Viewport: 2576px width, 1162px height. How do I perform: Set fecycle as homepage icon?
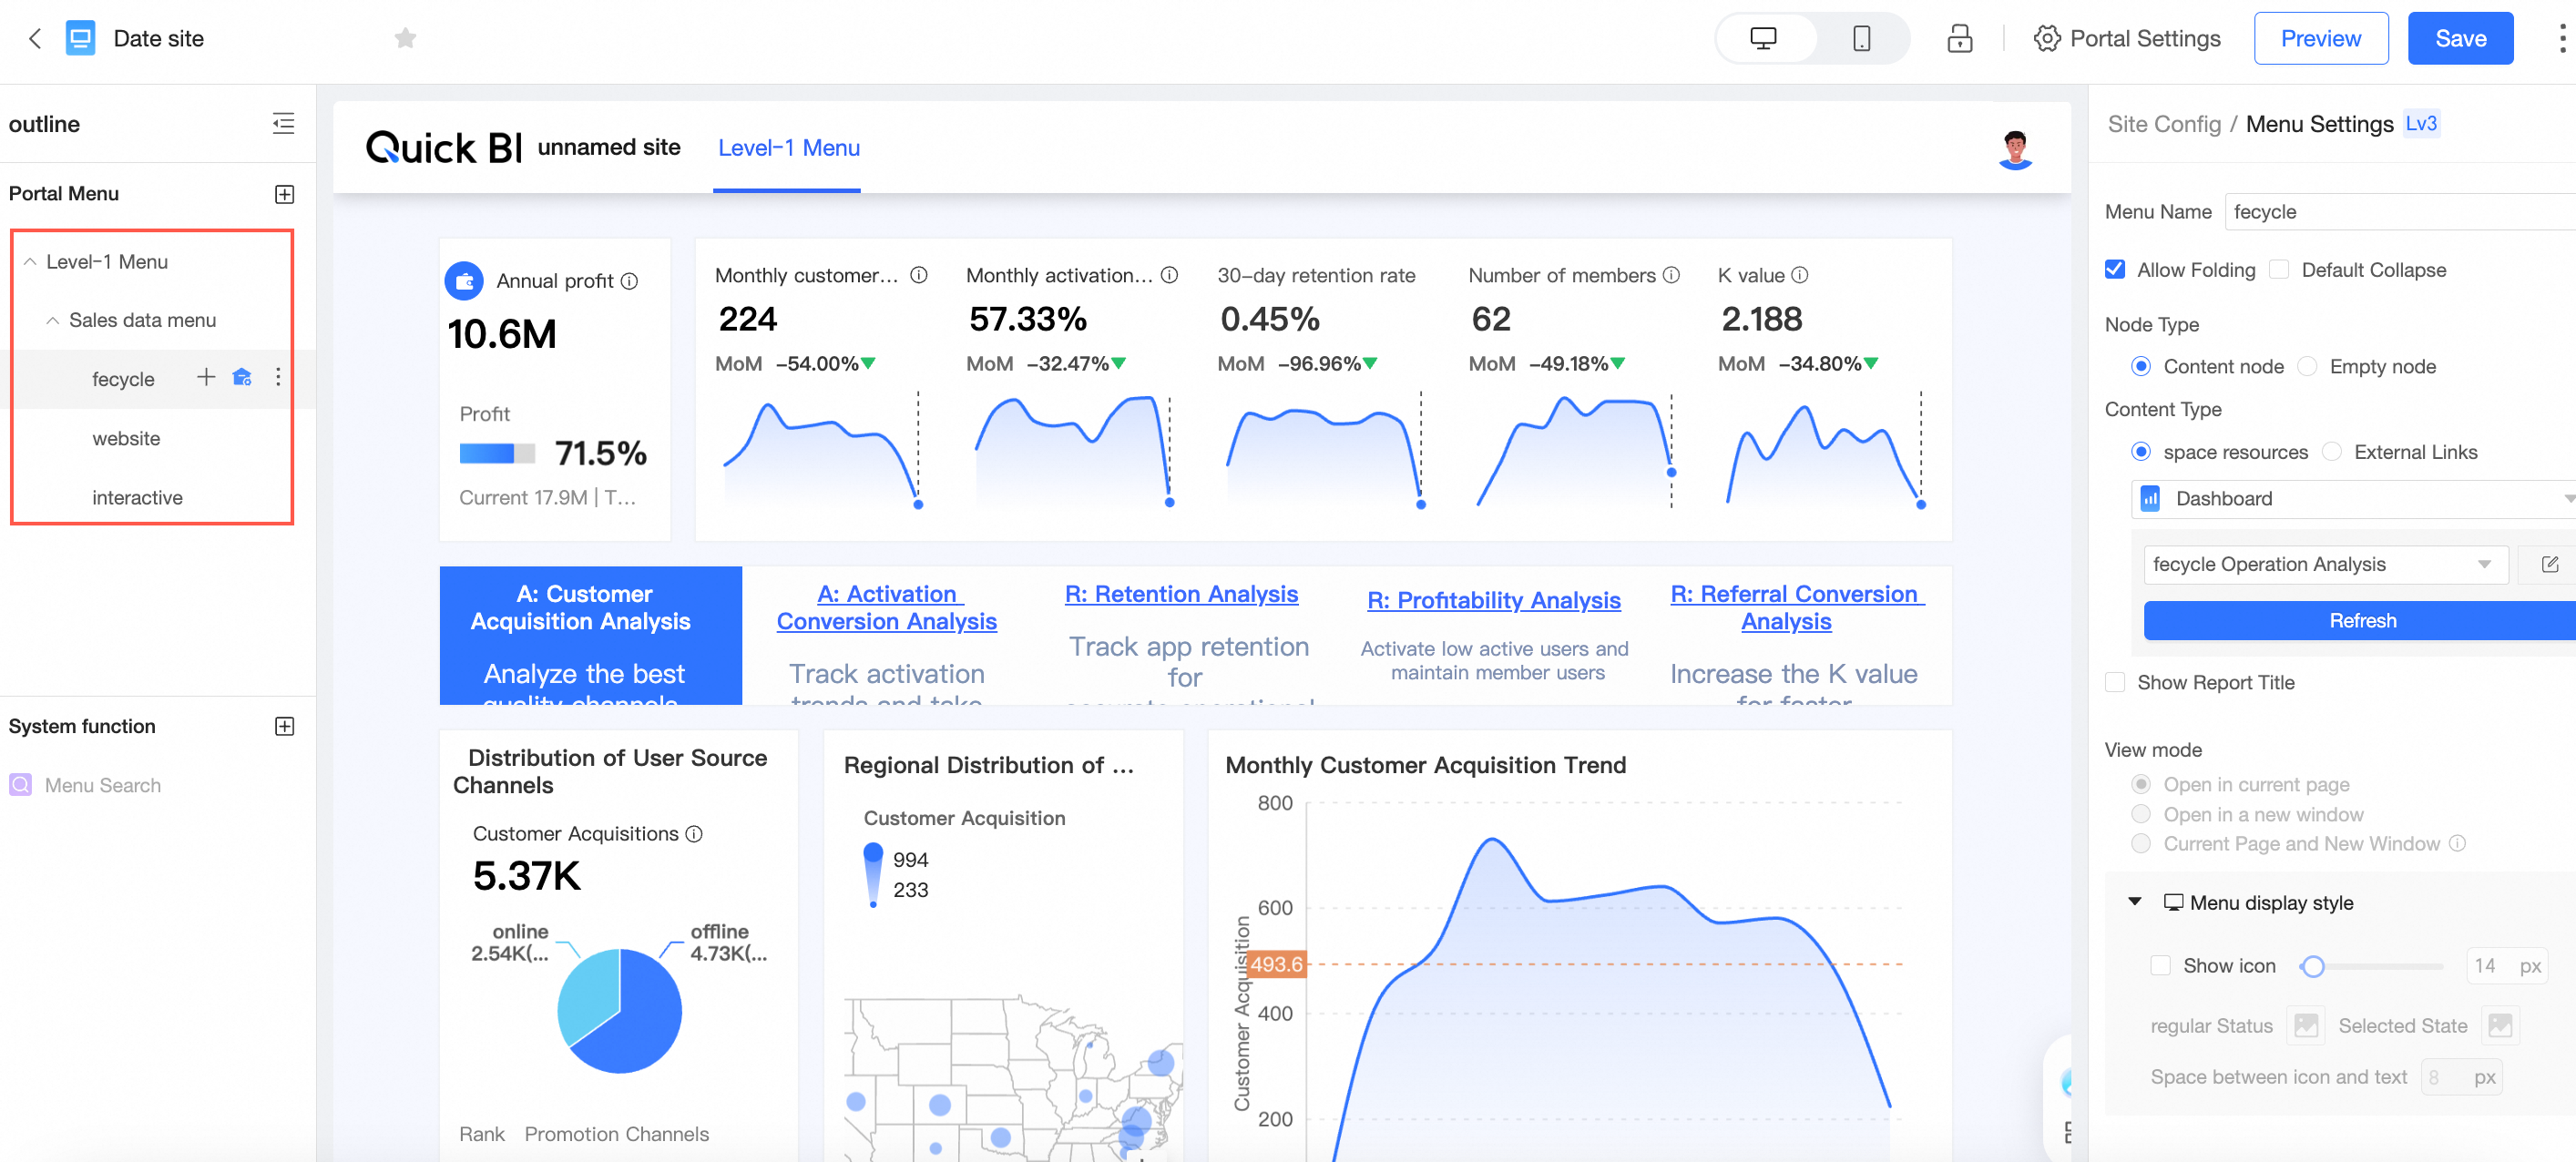(242, 377)
